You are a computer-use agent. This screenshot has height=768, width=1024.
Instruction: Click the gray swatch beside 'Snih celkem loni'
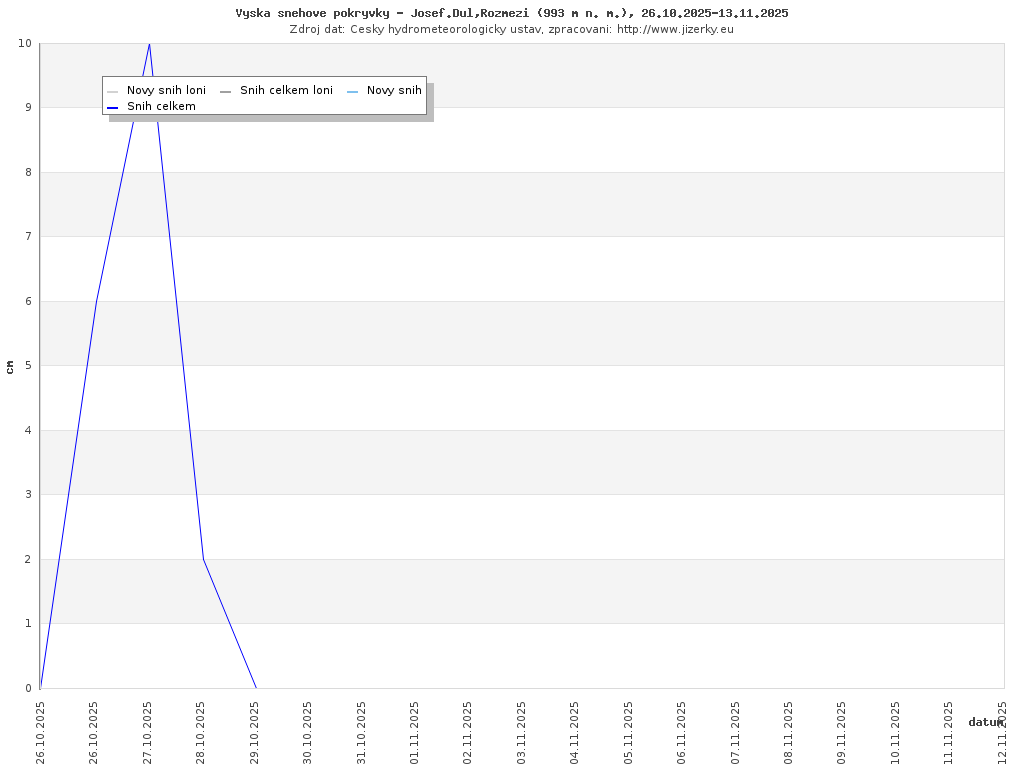(x=226, y=91)
